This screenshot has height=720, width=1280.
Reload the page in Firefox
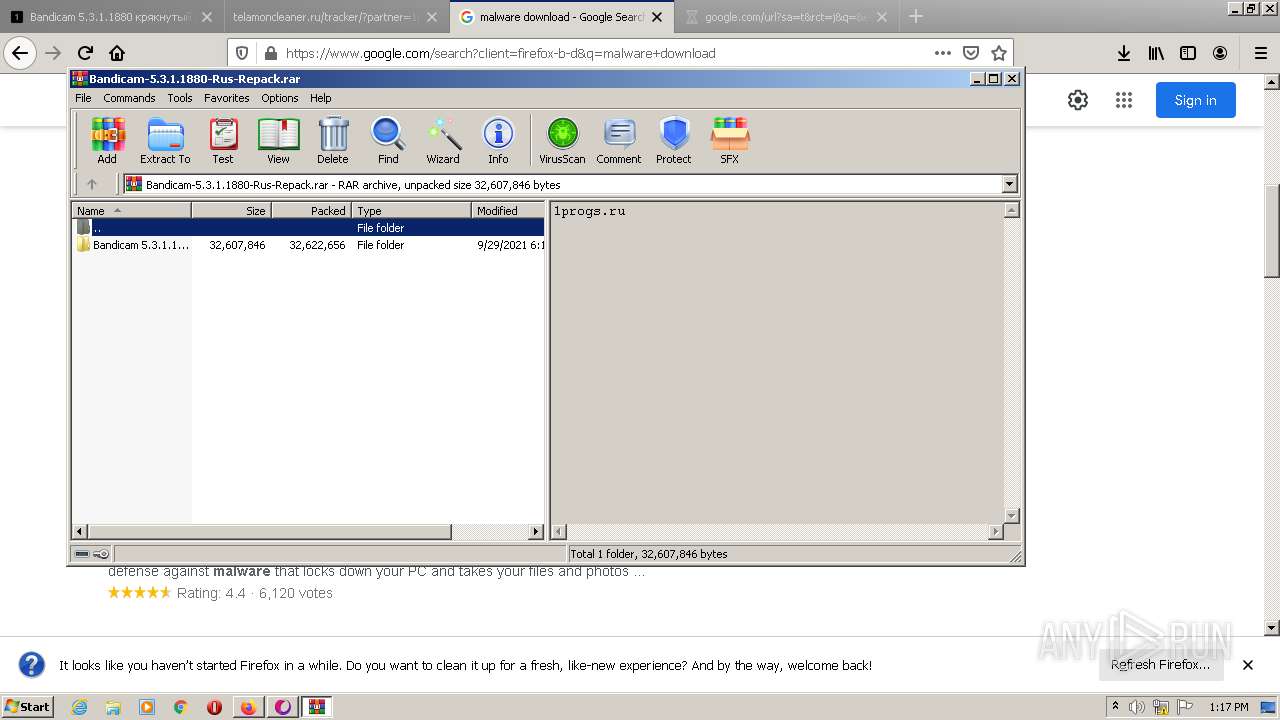point(85,53)
